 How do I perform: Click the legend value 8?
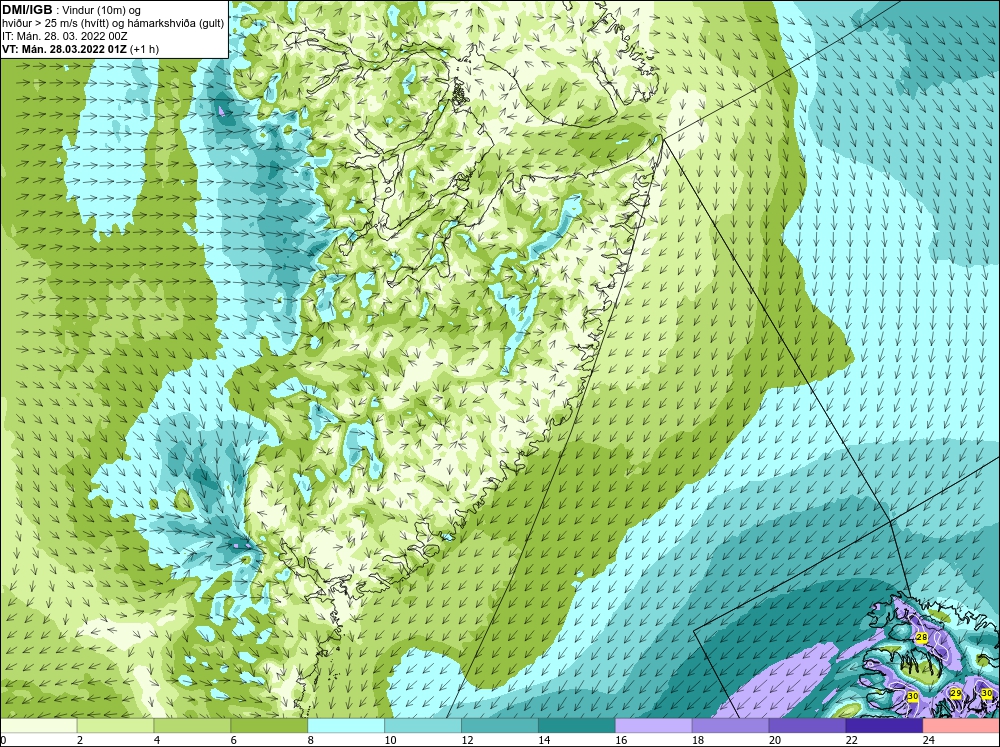point(311,740)
